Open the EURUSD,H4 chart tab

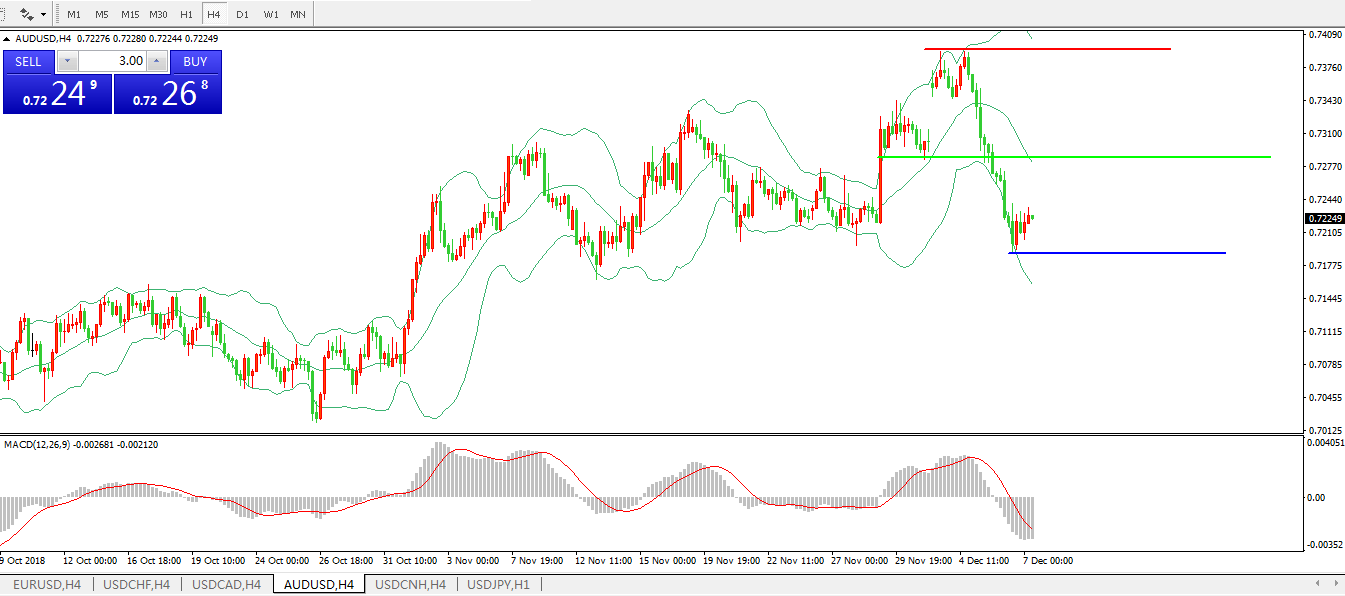pyautogui.click(x=45, y=584)
